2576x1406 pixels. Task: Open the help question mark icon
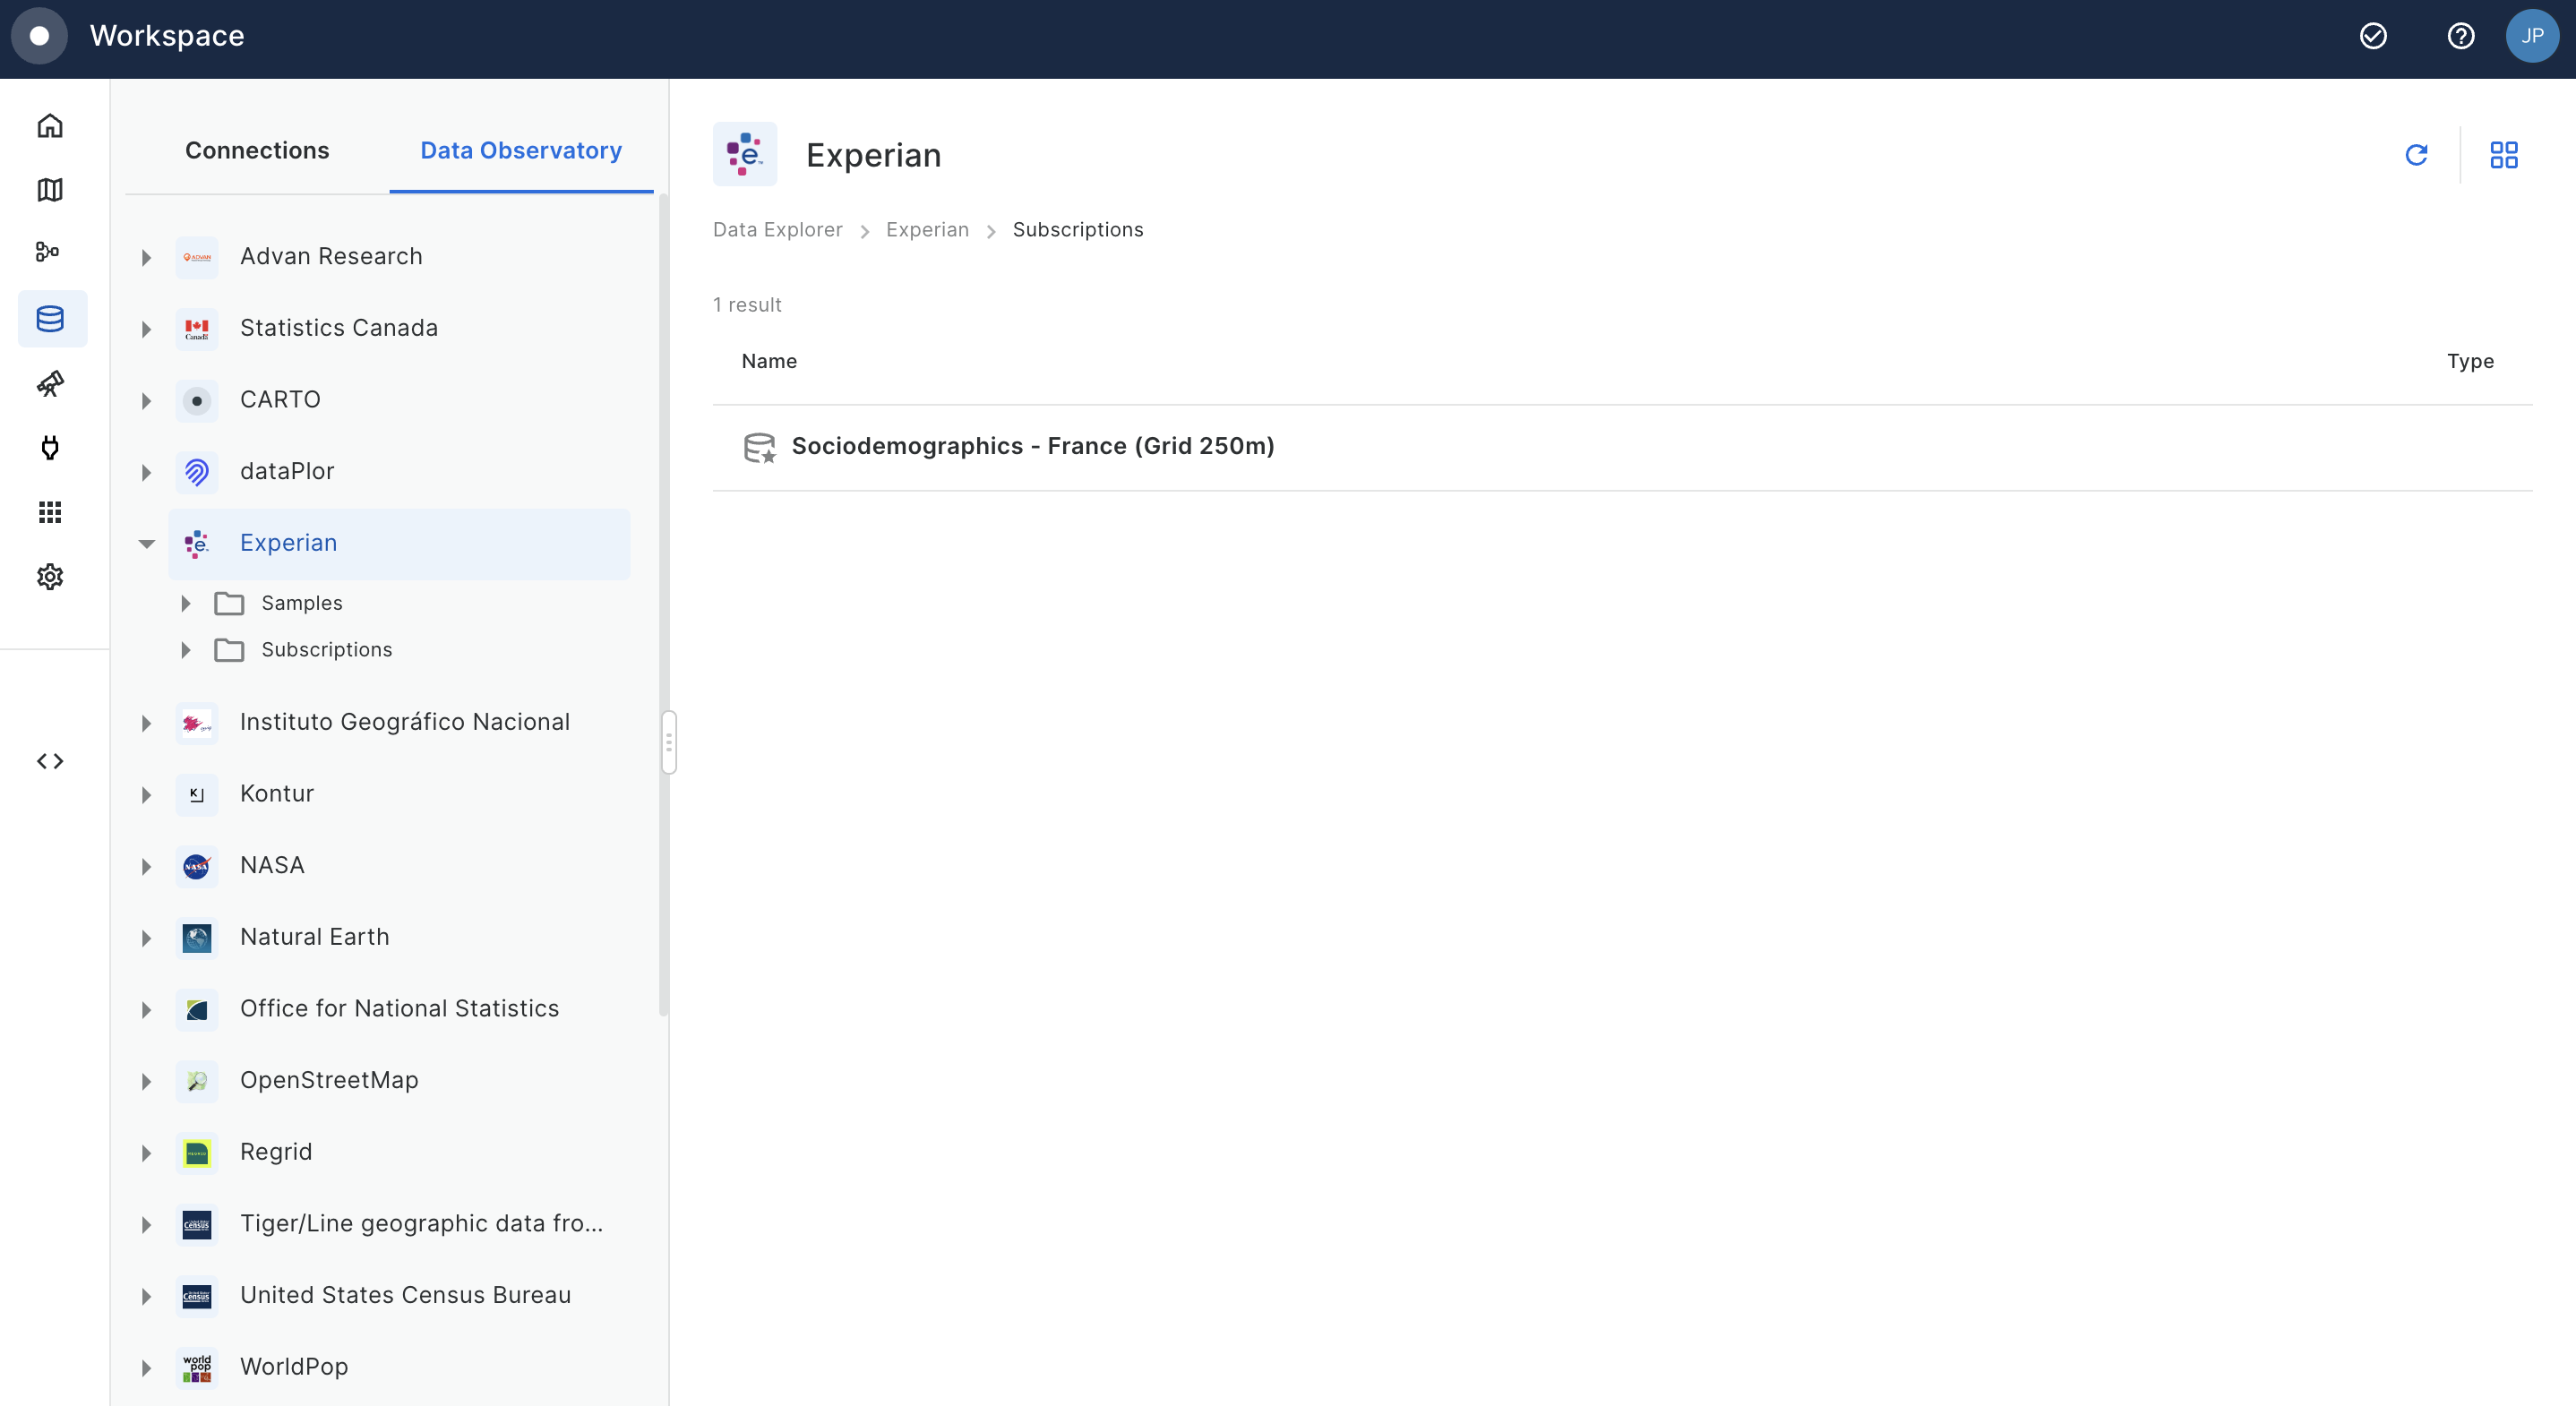[x=2460, y=36]
